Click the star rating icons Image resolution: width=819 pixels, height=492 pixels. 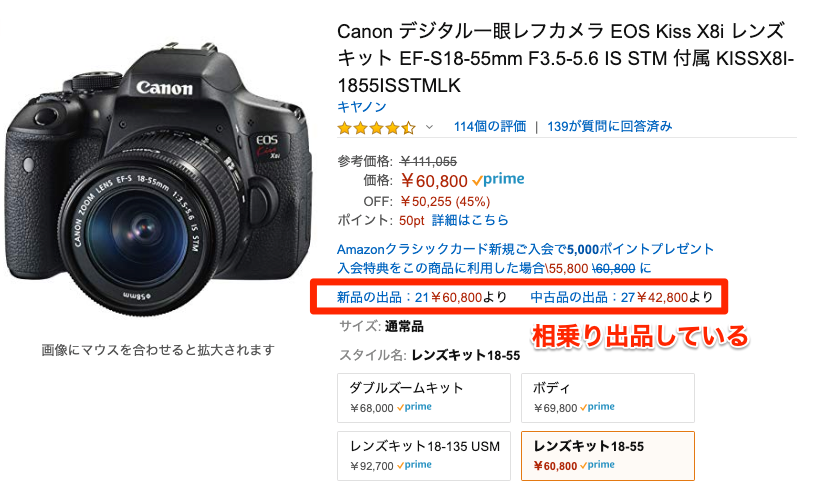[x=377, y=128]
